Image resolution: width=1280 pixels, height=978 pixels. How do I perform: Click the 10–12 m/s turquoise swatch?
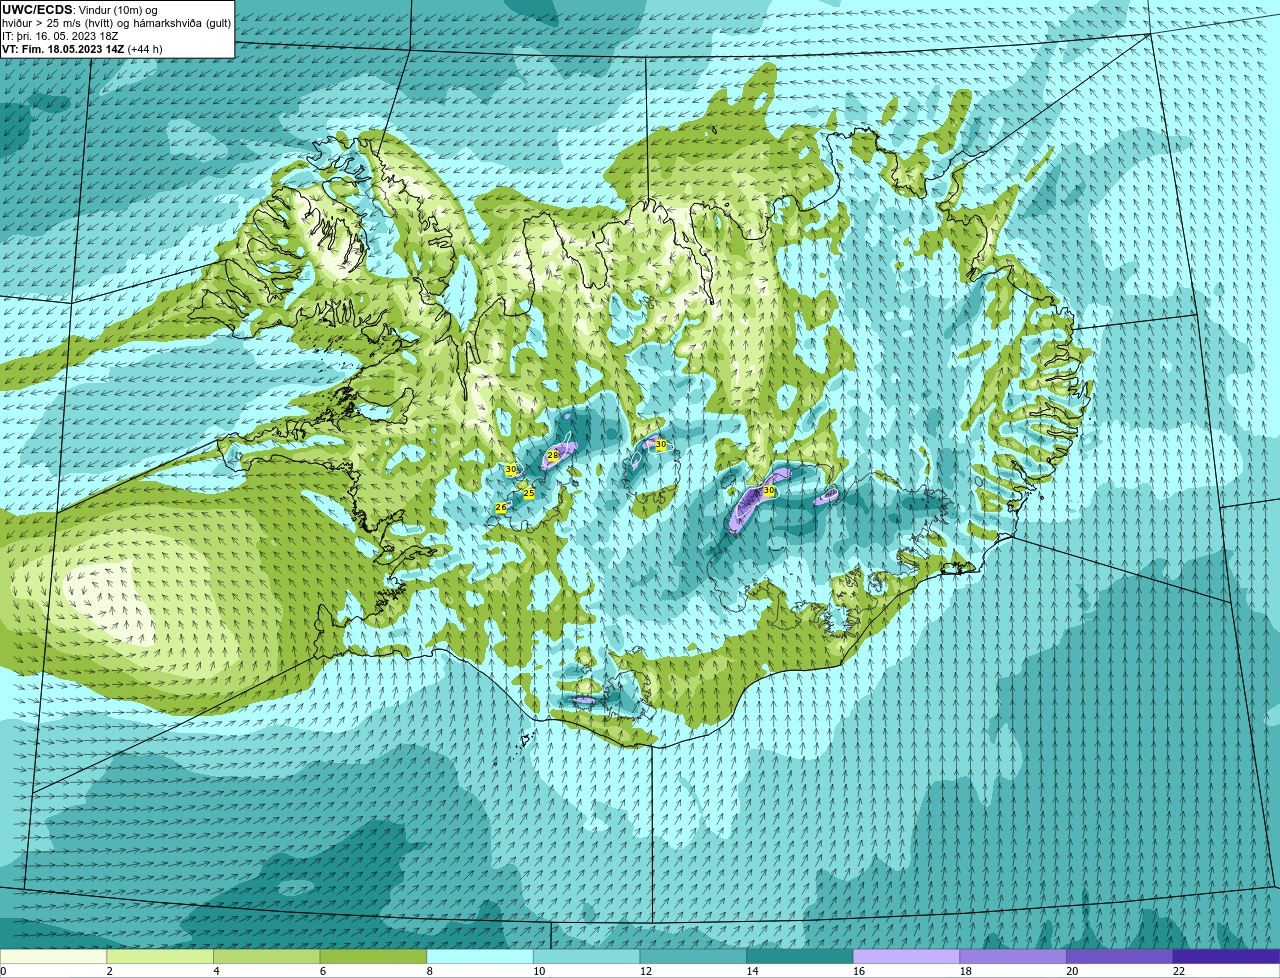587,957
